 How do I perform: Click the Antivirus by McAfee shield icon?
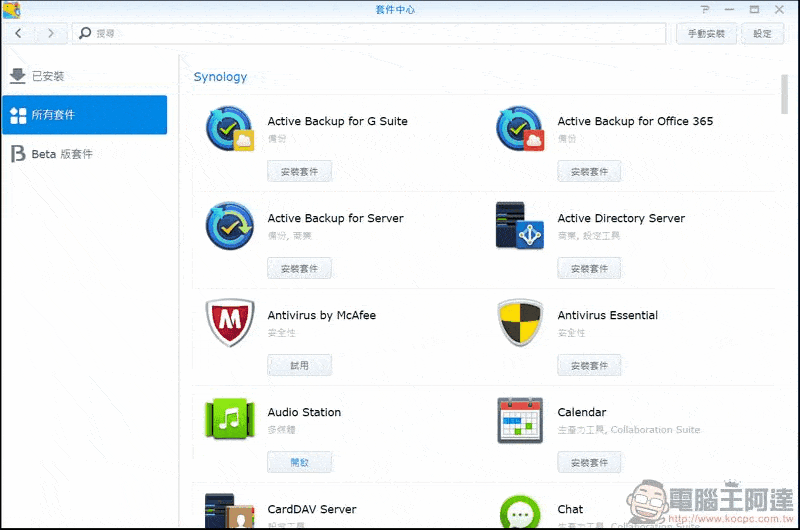(x=229, y=323)
